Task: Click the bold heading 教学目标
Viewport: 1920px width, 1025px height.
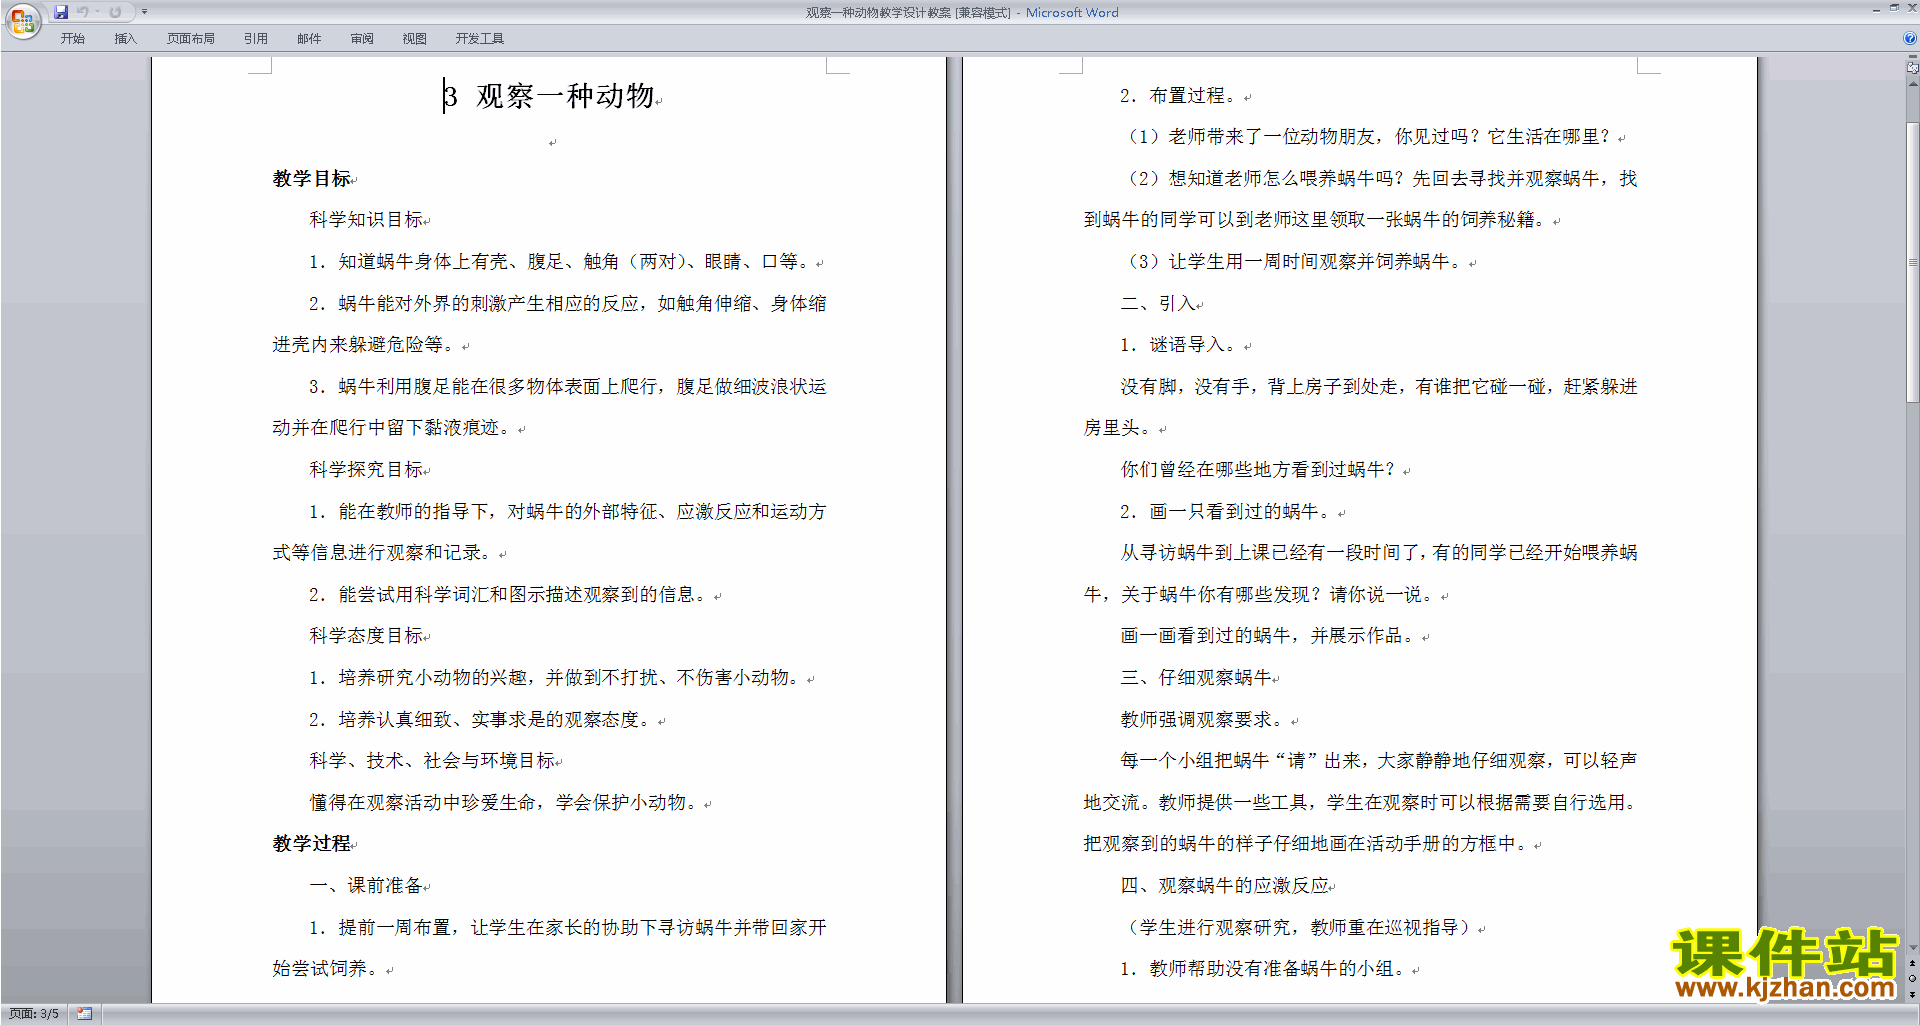Action: pos(312,179)
